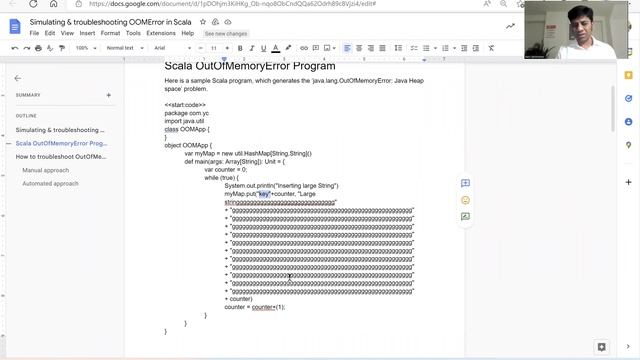Image resolution: width=640 pixels, height=360 pixels.
Task: Open the Extensions menu
Action: [x=161, y=33]
